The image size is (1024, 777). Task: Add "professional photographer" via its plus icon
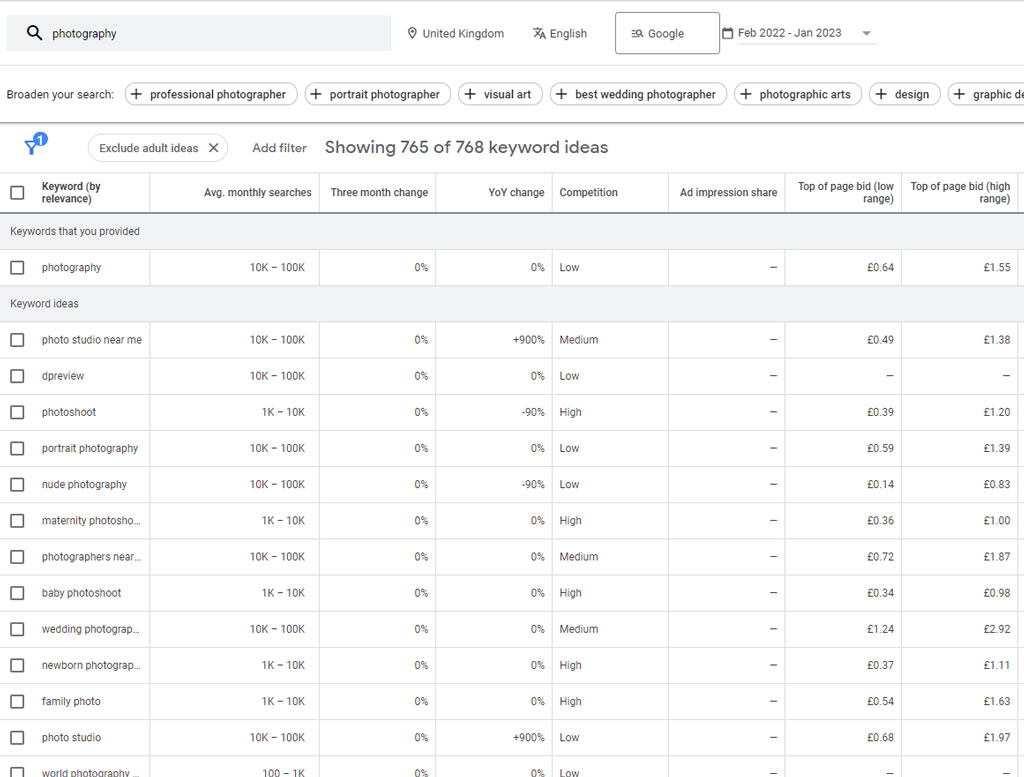(x=136, y=94)
